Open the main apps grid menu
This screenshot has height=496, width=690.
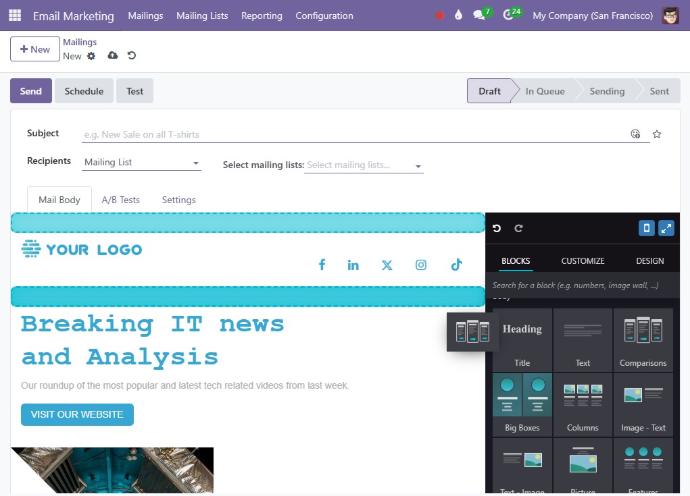tap(14, 16)
